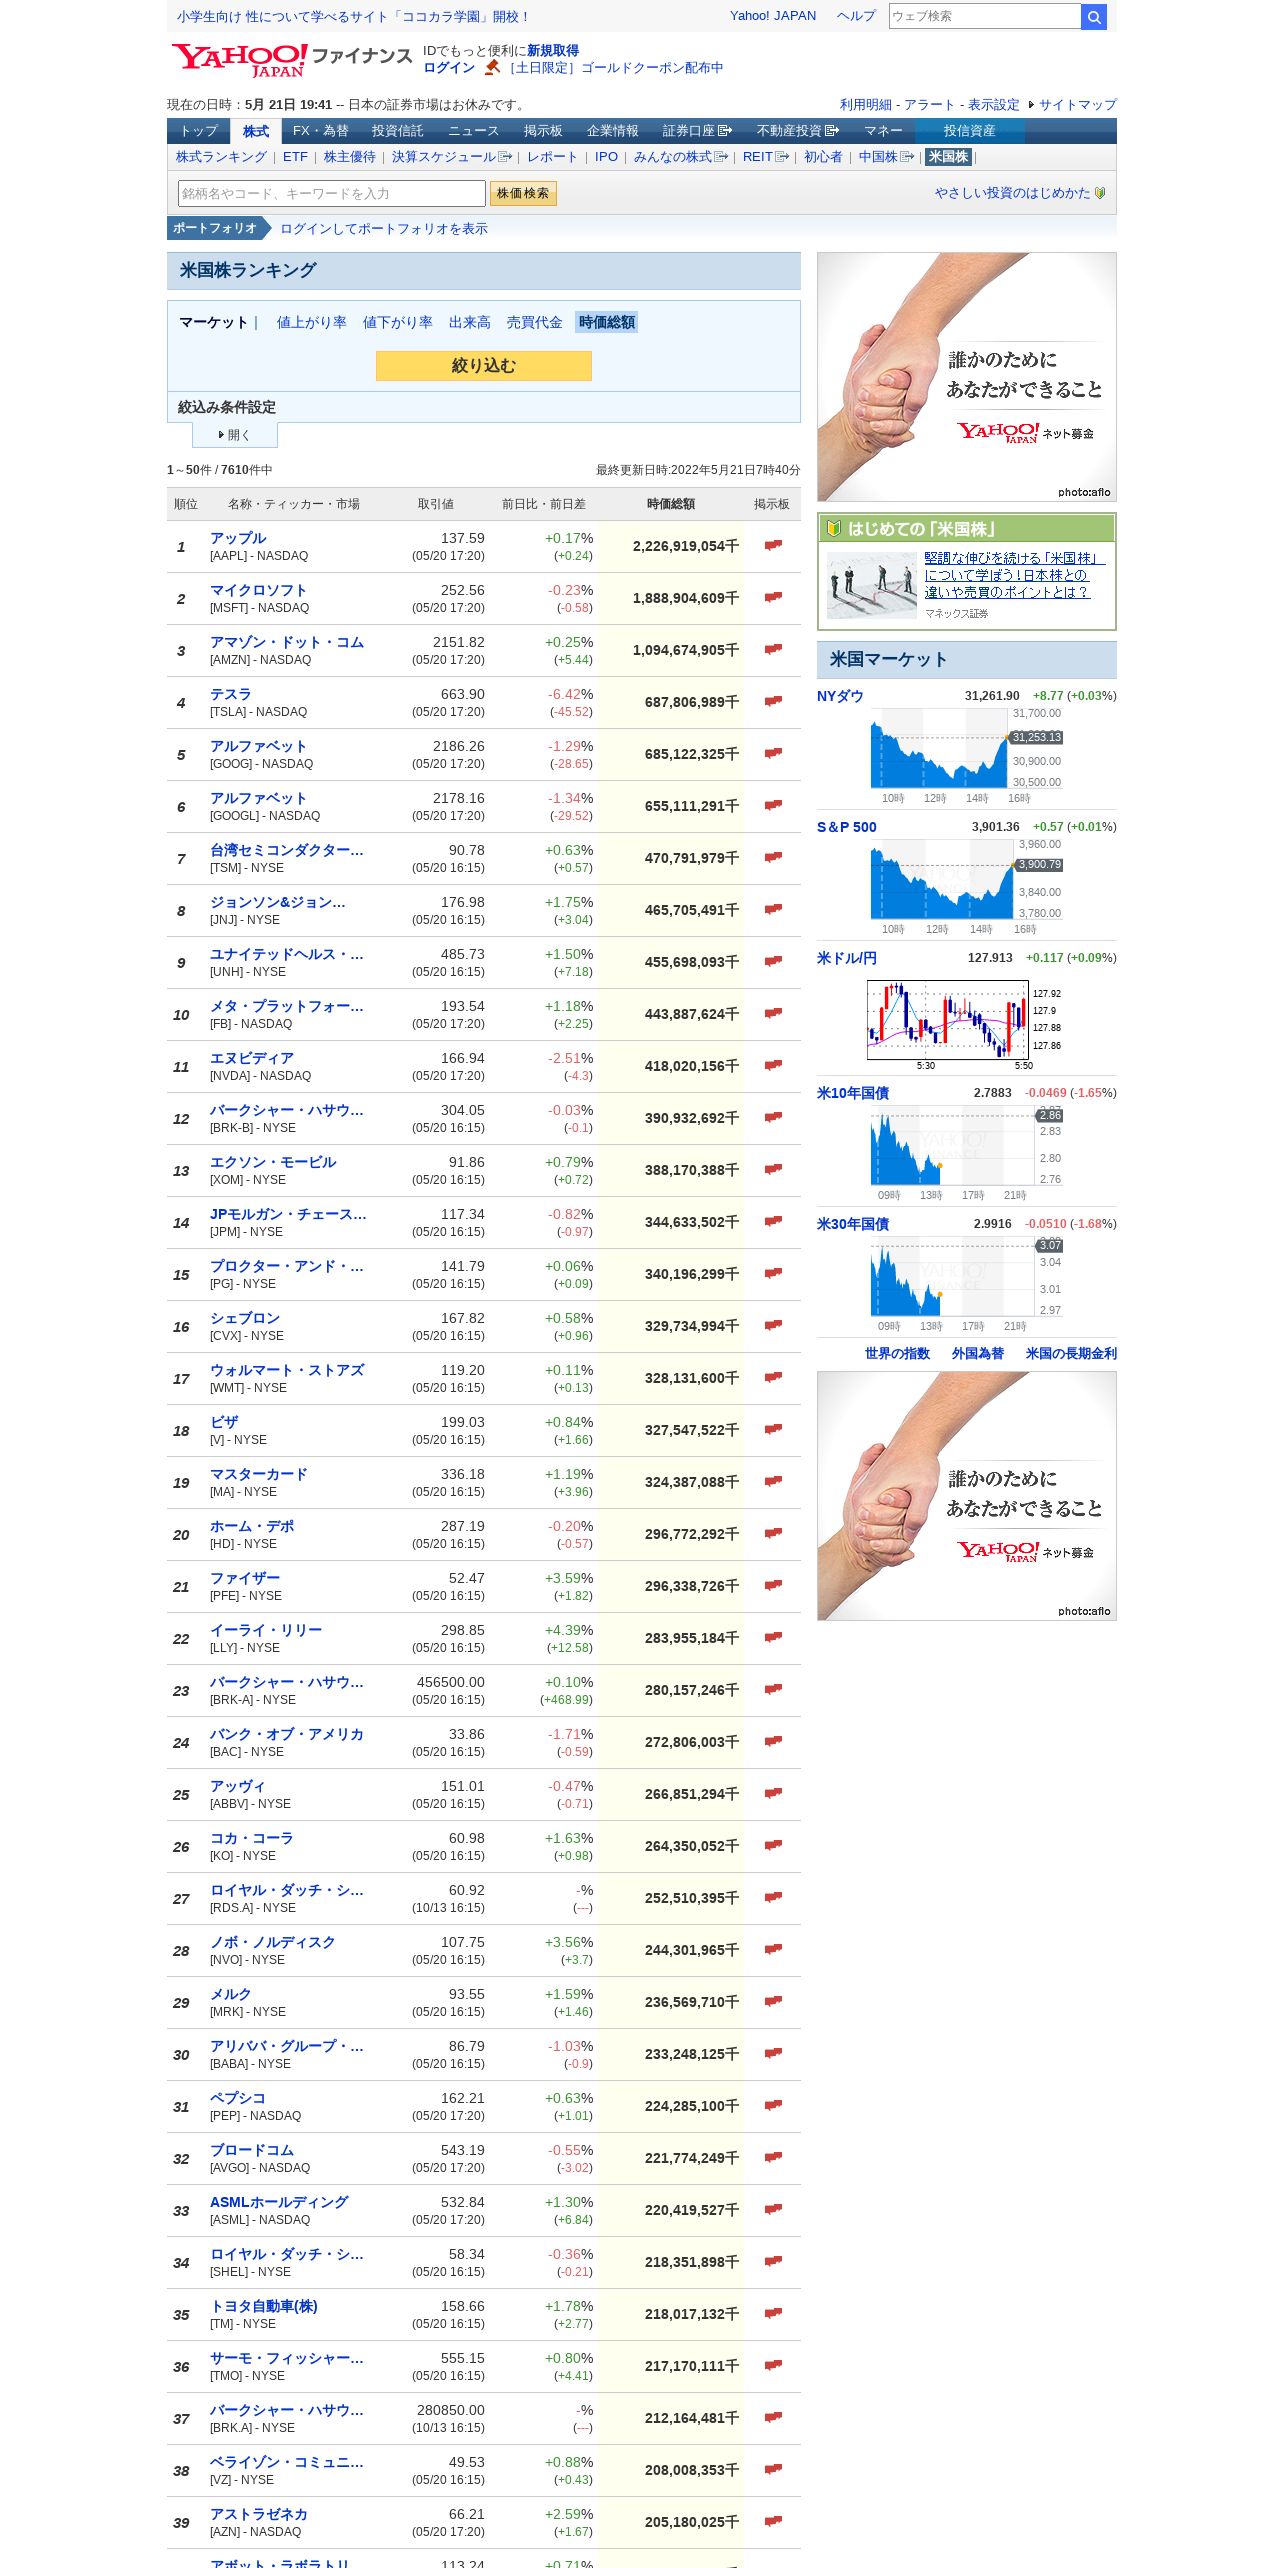Open message board flag for エクソン・モービル

pyautogui.click(x=773, y=1169)
